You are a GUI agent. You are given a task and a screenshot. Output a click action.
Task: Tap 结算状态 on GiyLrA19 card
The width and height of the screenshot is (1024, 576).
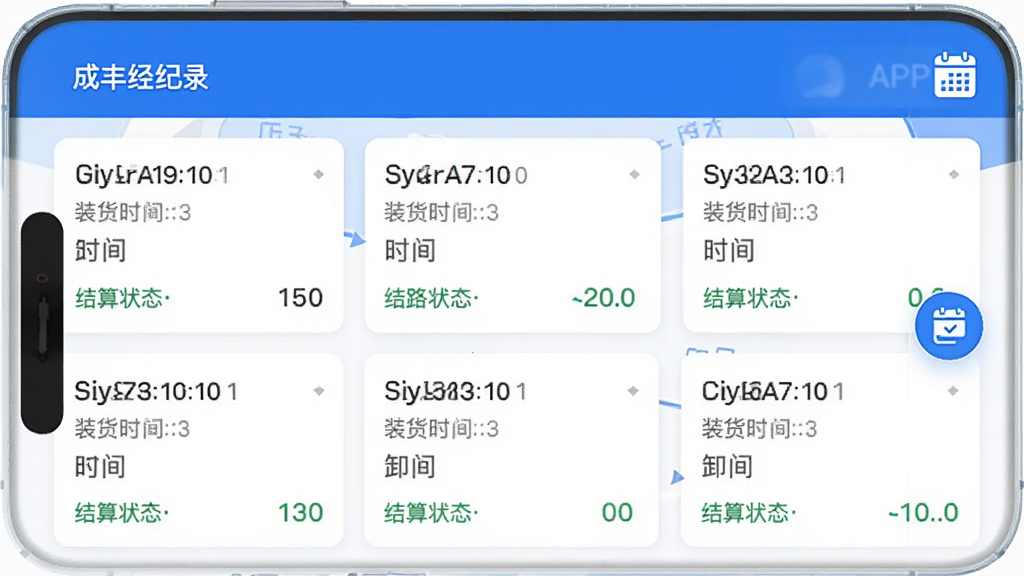(x=122, y=298)
